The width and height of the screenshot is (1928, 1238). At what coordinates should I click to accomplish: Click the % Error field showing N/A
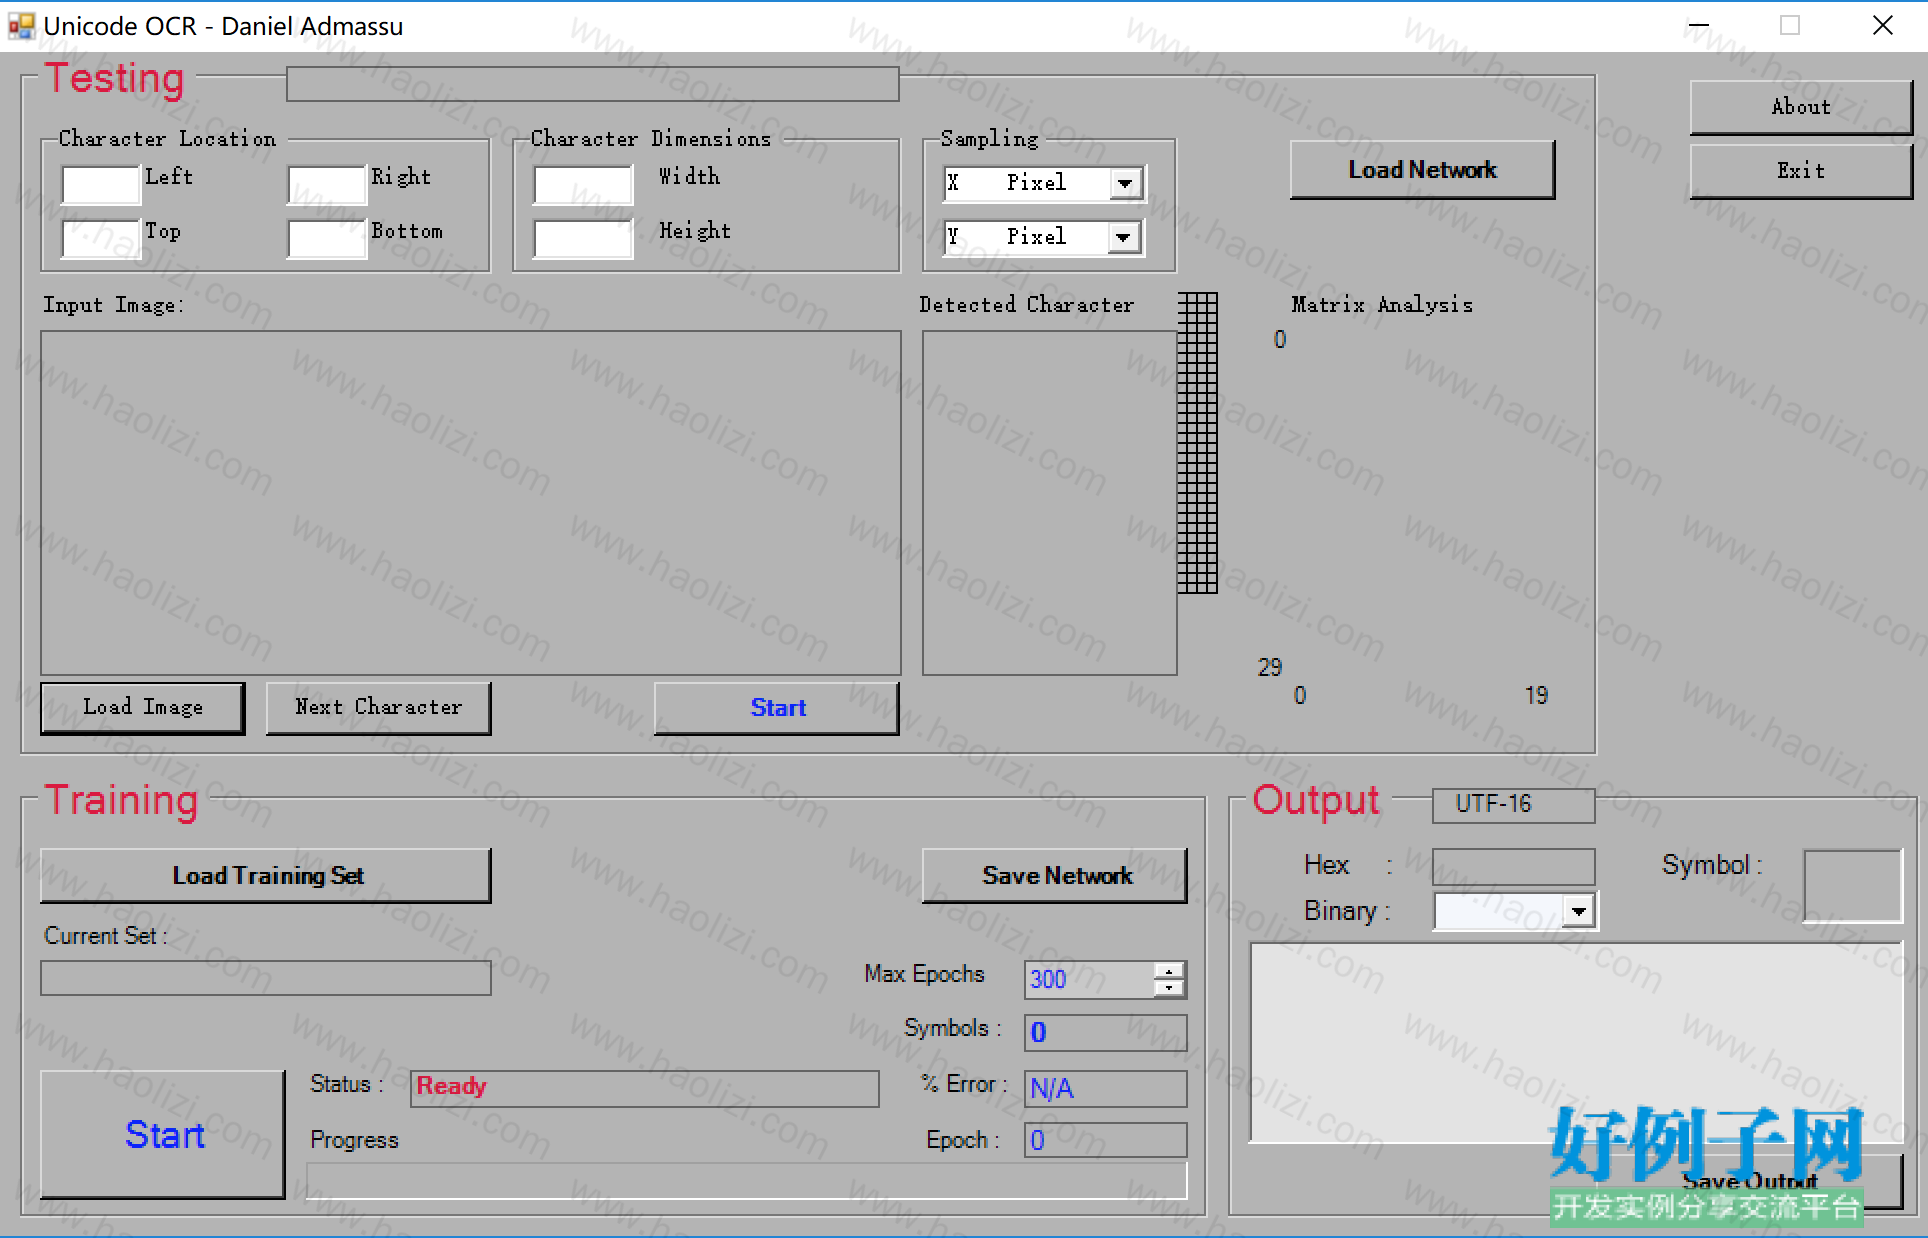[1106, 1089]
